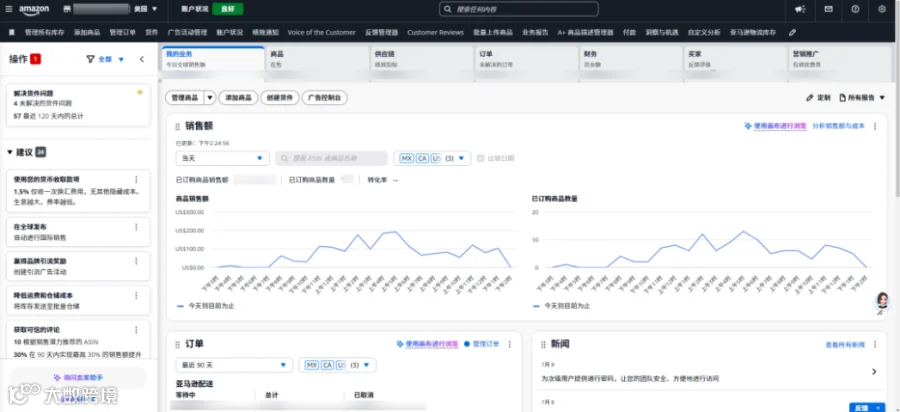Open three-dot menu on 使用您的货币收取款项 card
The image size is (900, 412).
tap(136, 179)
